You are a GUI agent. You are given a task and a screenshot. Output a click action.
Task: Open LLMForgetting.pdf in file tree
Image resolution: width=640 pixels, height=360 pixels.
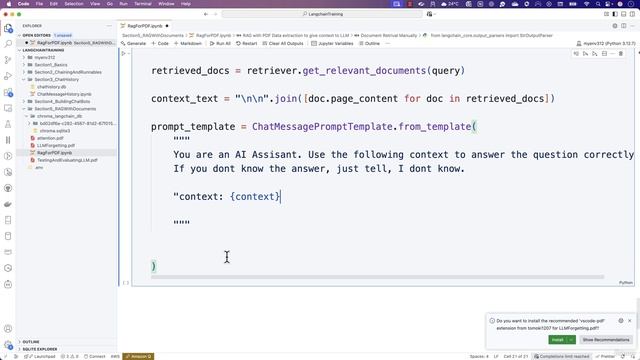click(x=56, y=145)
